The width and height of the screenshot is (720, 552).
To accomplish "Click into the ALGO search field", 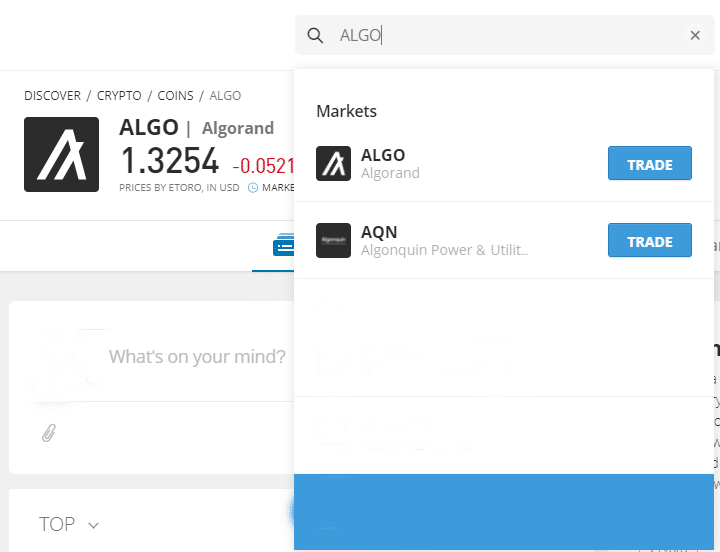I will point(505,35).
